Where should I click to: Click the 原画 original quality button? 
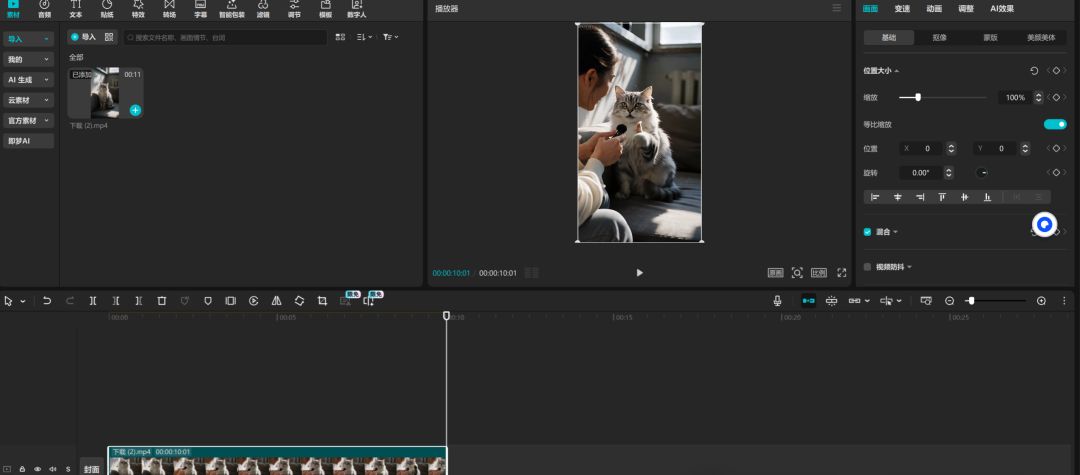[x=776, y=273]
